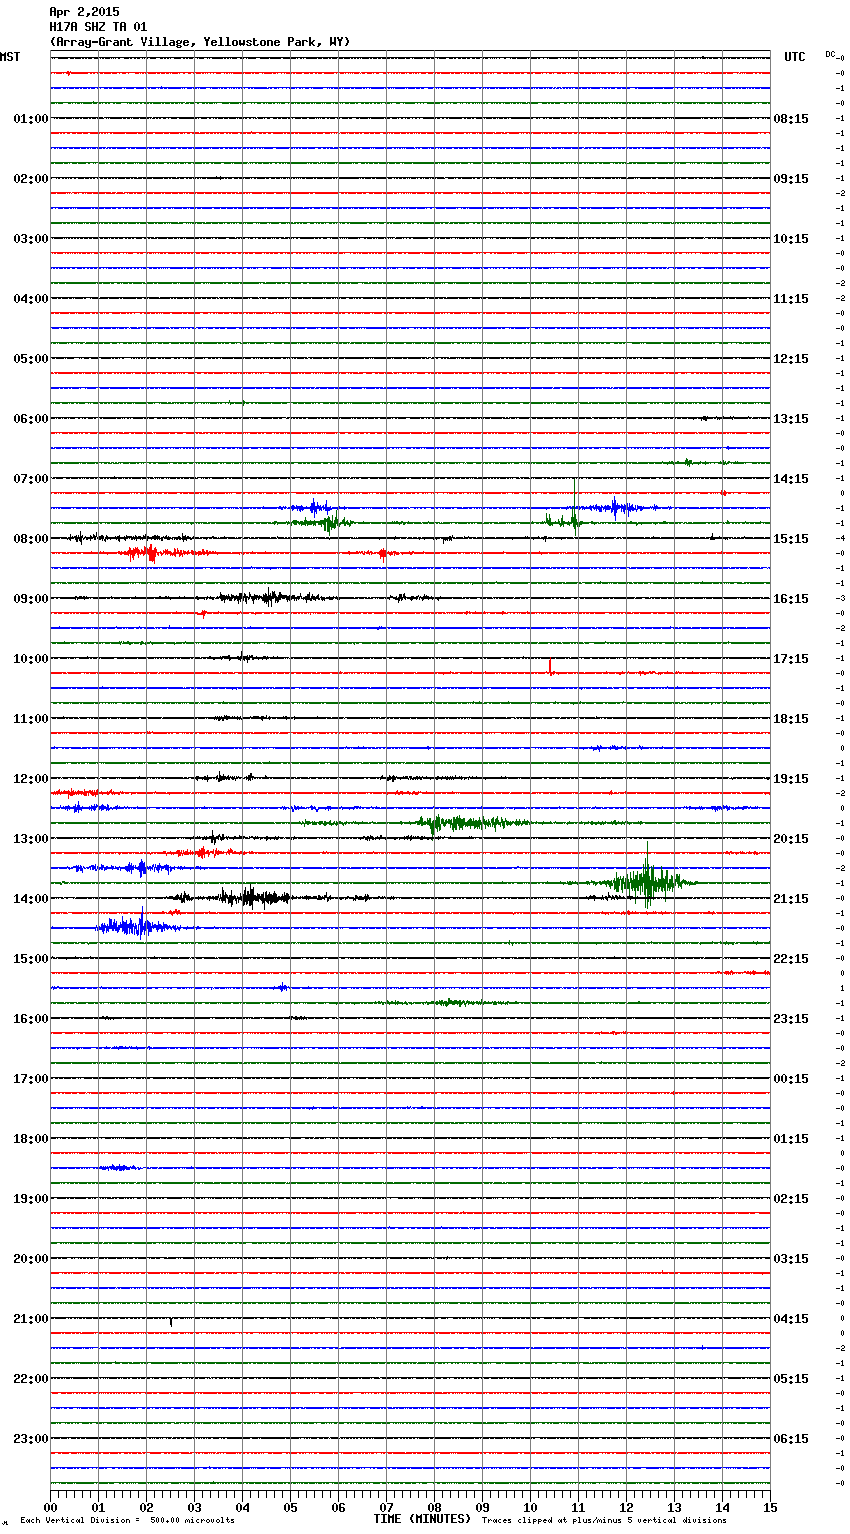
Task: Click the UTC time label "11:15"
Action: click(791, 299)
